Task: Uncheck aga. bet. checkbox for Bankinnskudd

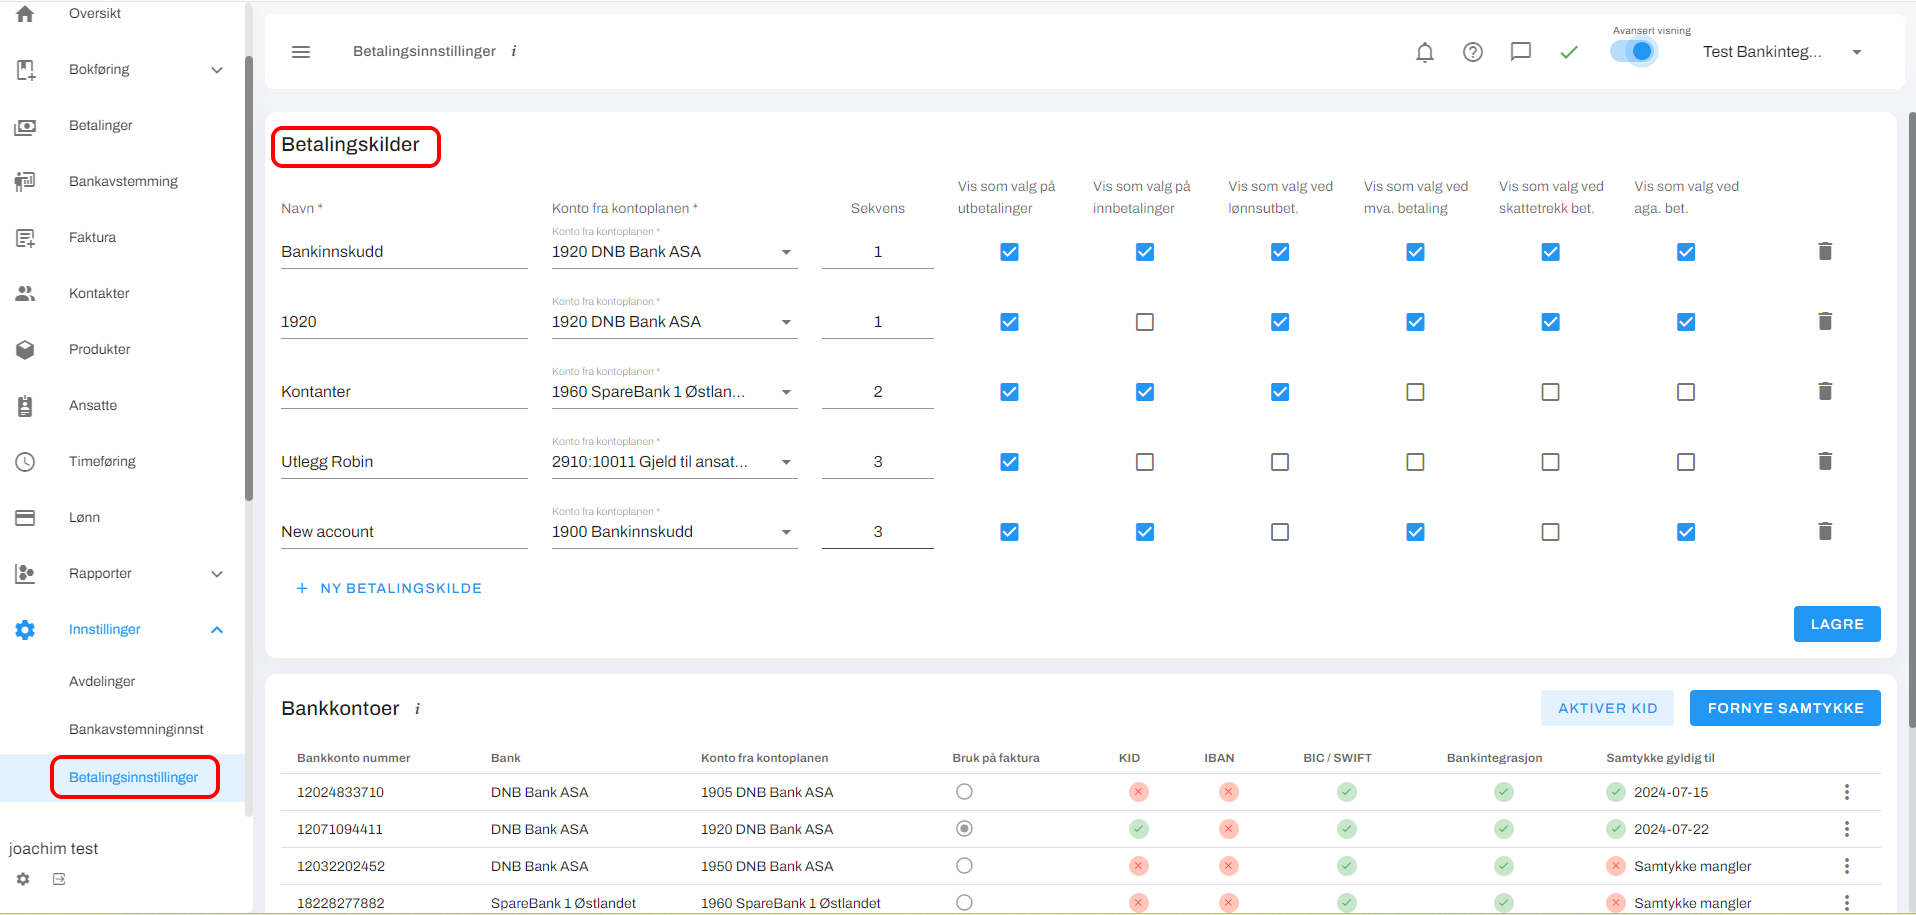Action: click(x=1686, y=252)
